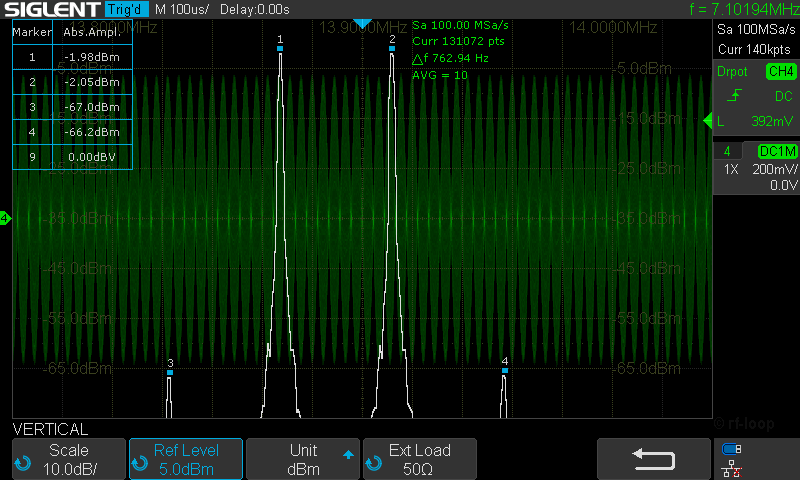Viewport: 800px width, 480px height.
Task: Click the 14.0000MHz frequency axis label
Action: 613,27
